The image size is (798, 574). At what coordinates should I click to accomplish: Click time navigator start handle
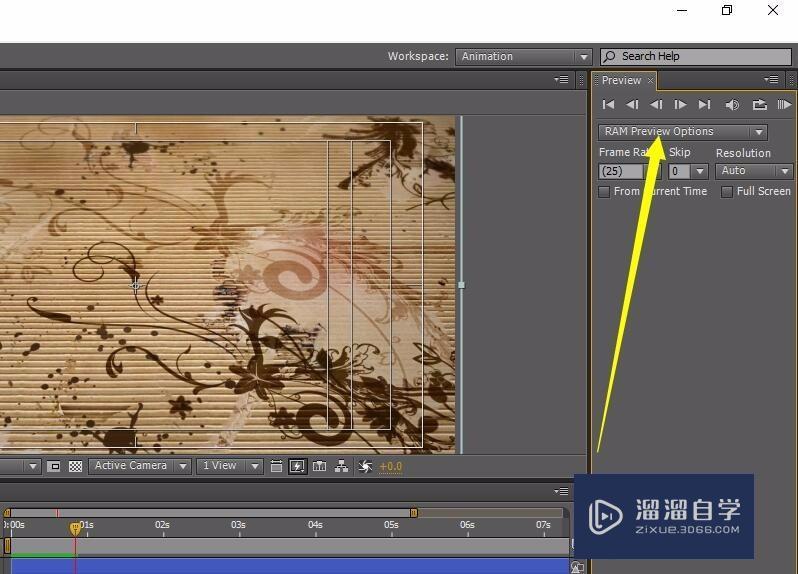[x=7, y=512]
